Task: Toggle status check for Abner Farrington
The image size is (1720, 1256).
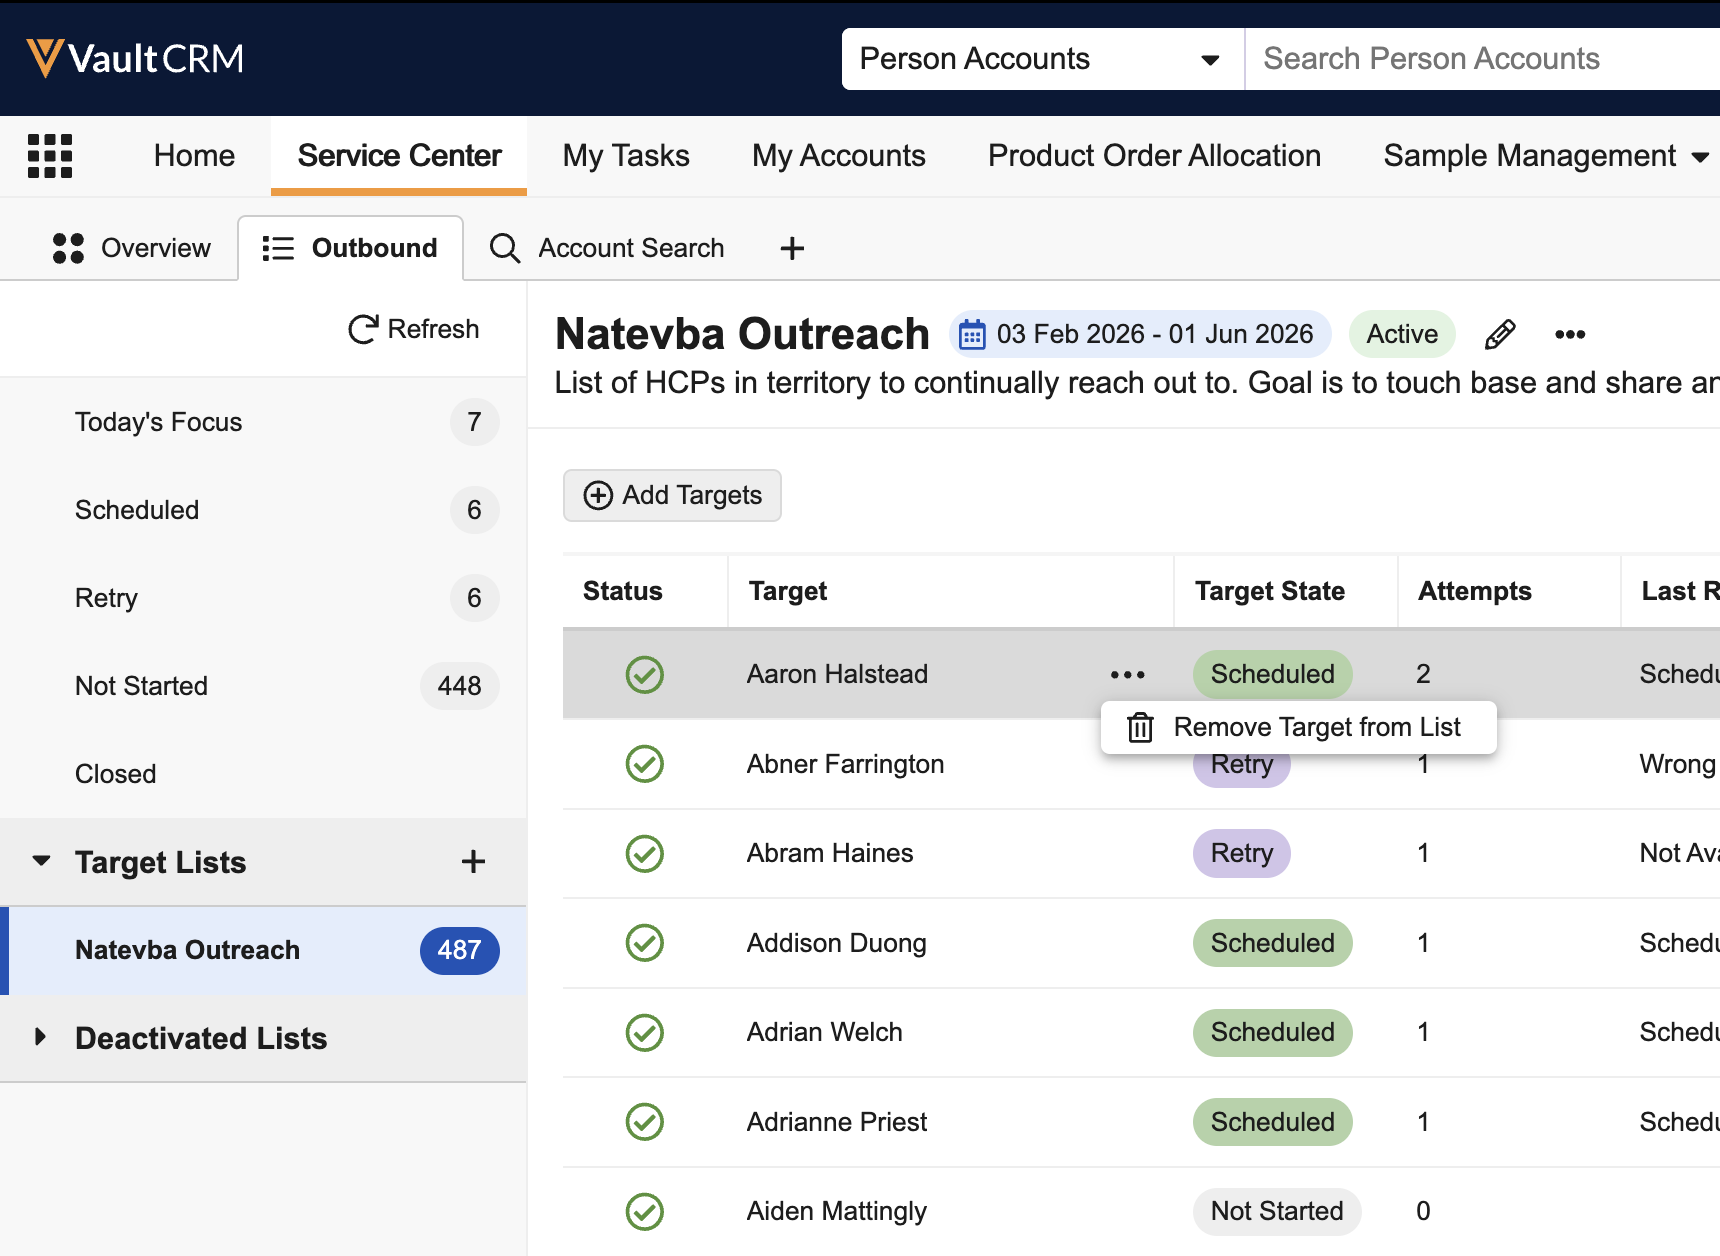Action: point(645,764)
